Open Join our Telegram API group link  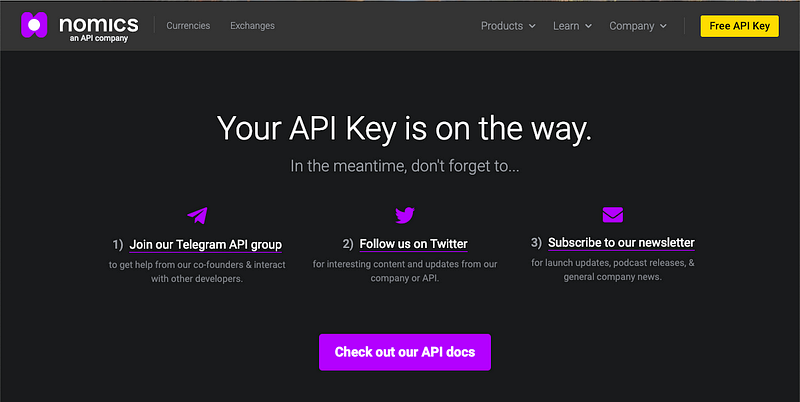click(206, 244)
